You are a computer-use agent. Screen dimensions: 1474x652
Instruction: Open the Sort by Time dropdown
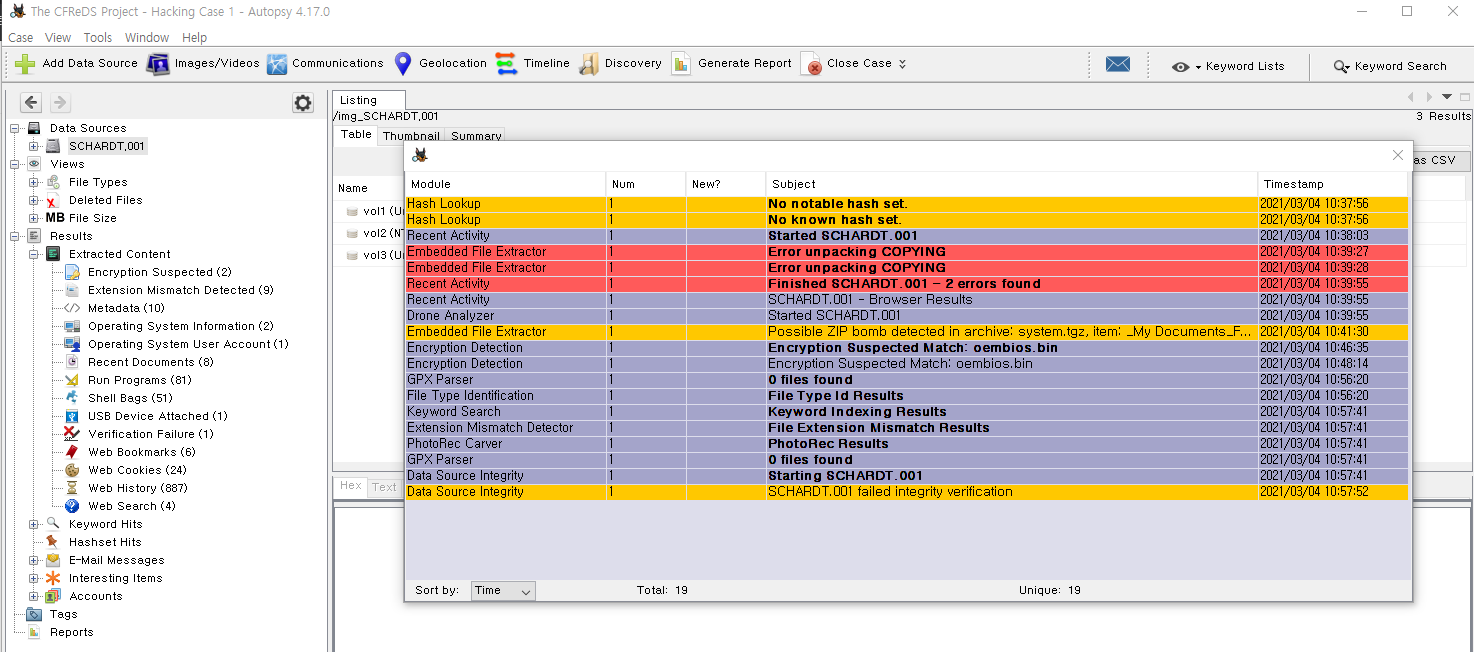[502, 591]
